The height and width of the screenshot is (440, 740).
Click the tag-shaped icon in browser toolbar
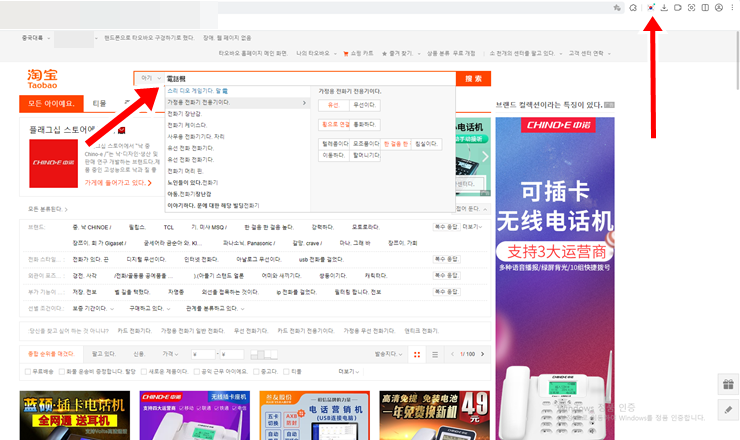tap(678, 8)
